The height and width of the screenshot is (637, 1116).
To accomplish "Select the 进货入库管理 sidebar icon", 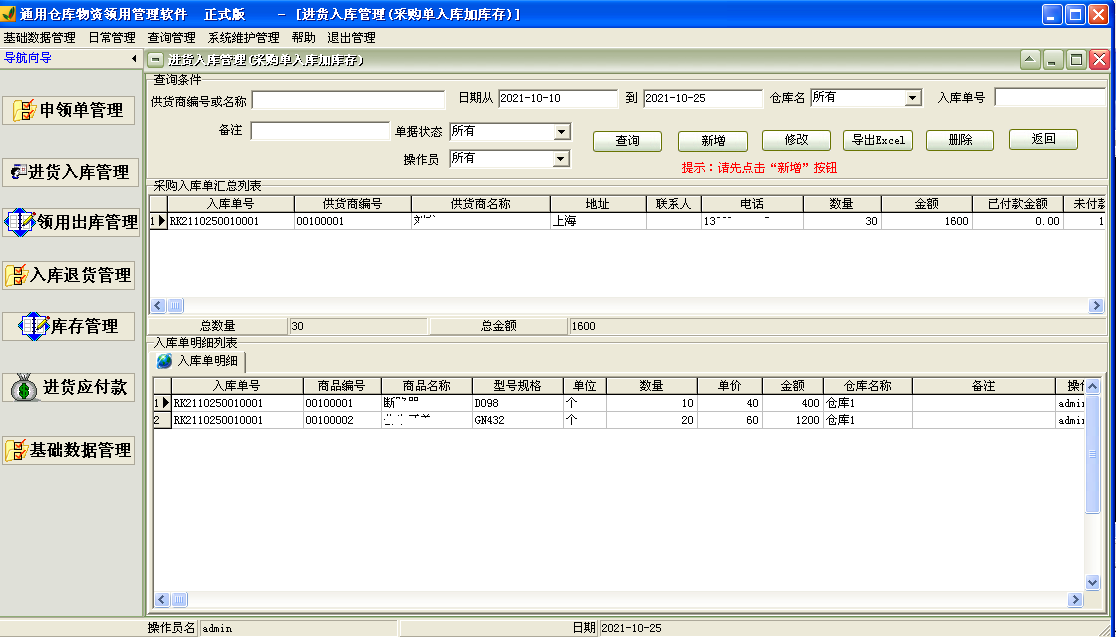I will 69,173.
